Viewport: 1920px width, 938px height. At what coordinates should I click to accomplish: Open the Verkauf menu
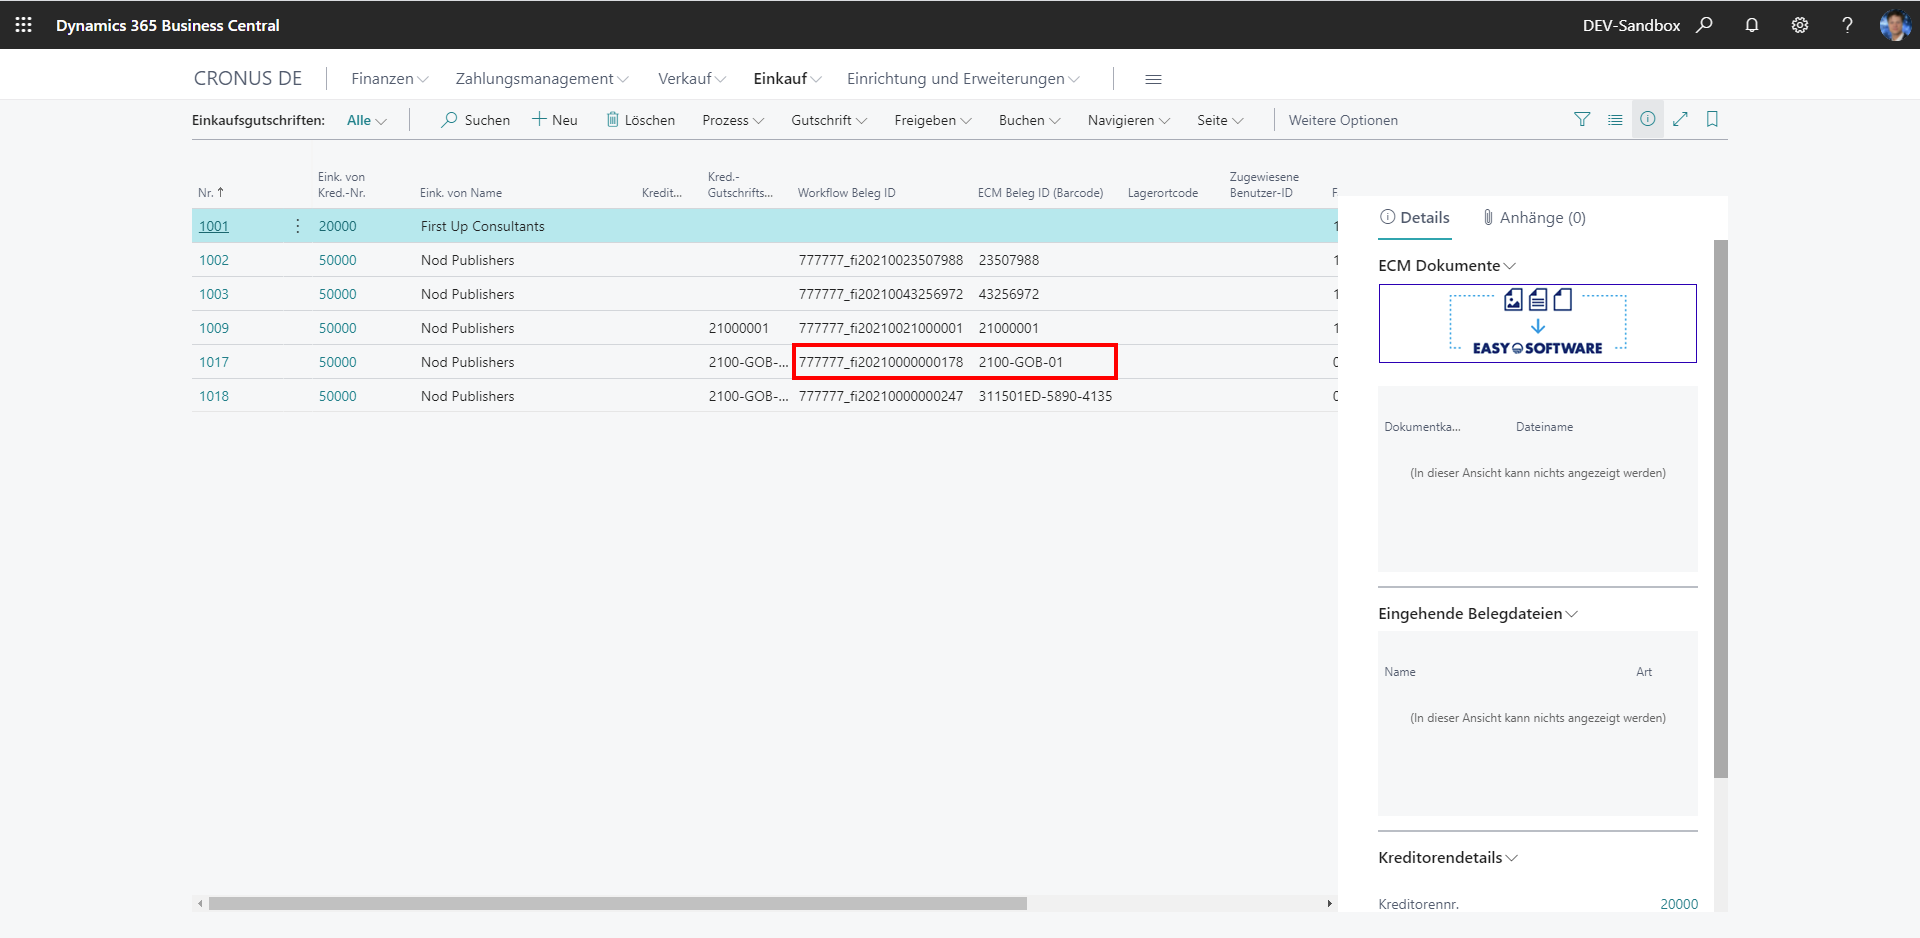(692, 78)
